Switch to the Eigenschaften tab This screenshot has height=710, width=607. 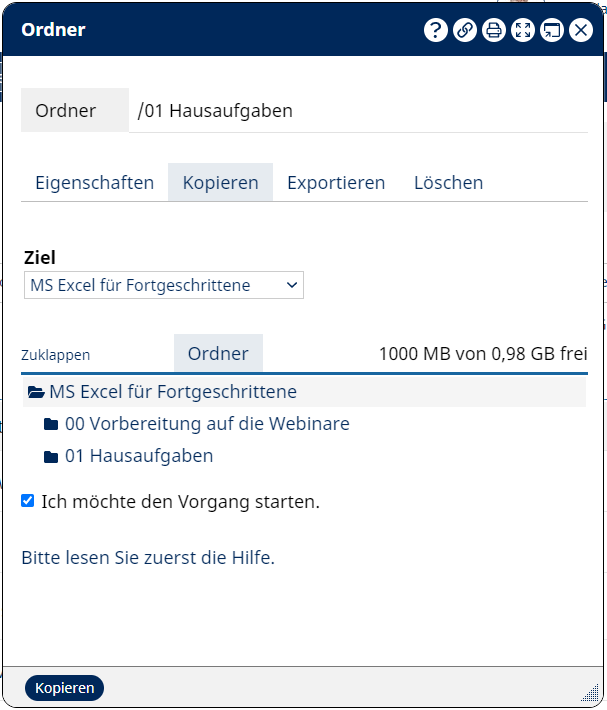point(94,183)
